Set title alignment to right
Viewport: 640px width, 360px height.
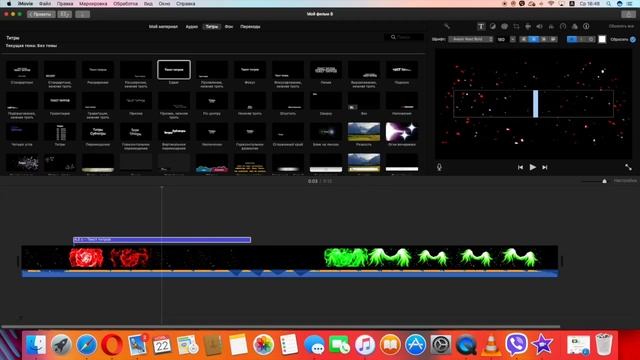(543, 39)
